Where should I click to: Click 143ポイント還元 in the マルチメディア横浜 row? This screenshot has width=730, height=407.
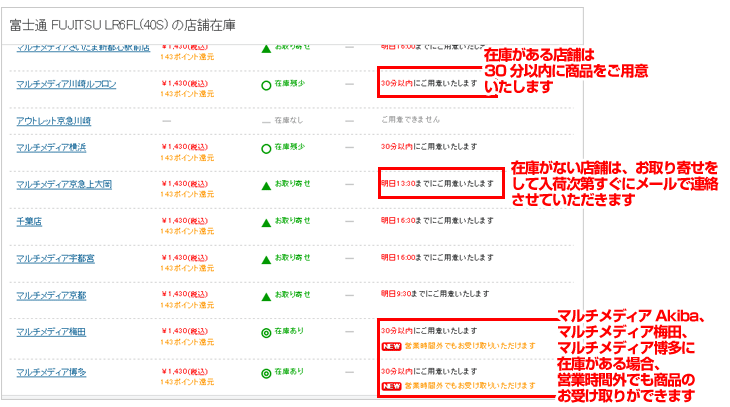click(x=187, y=158)
